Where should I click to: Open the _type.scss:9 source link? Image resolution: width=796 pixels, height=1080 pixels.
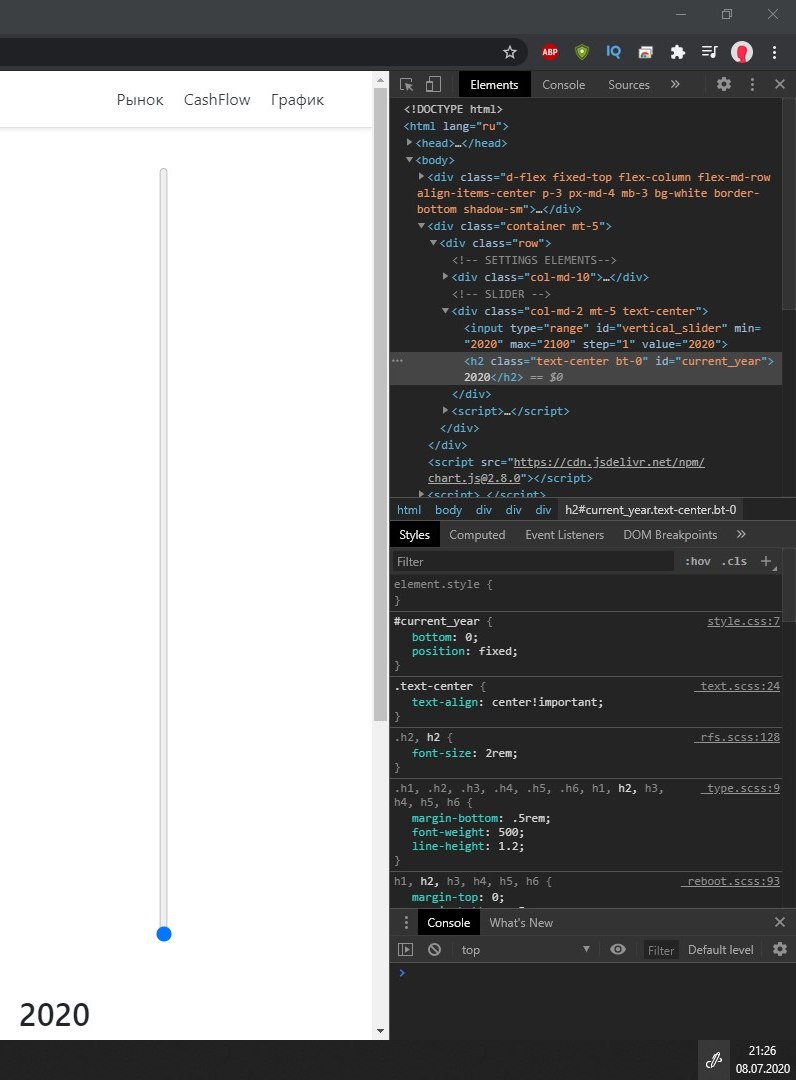click(740, 788)
